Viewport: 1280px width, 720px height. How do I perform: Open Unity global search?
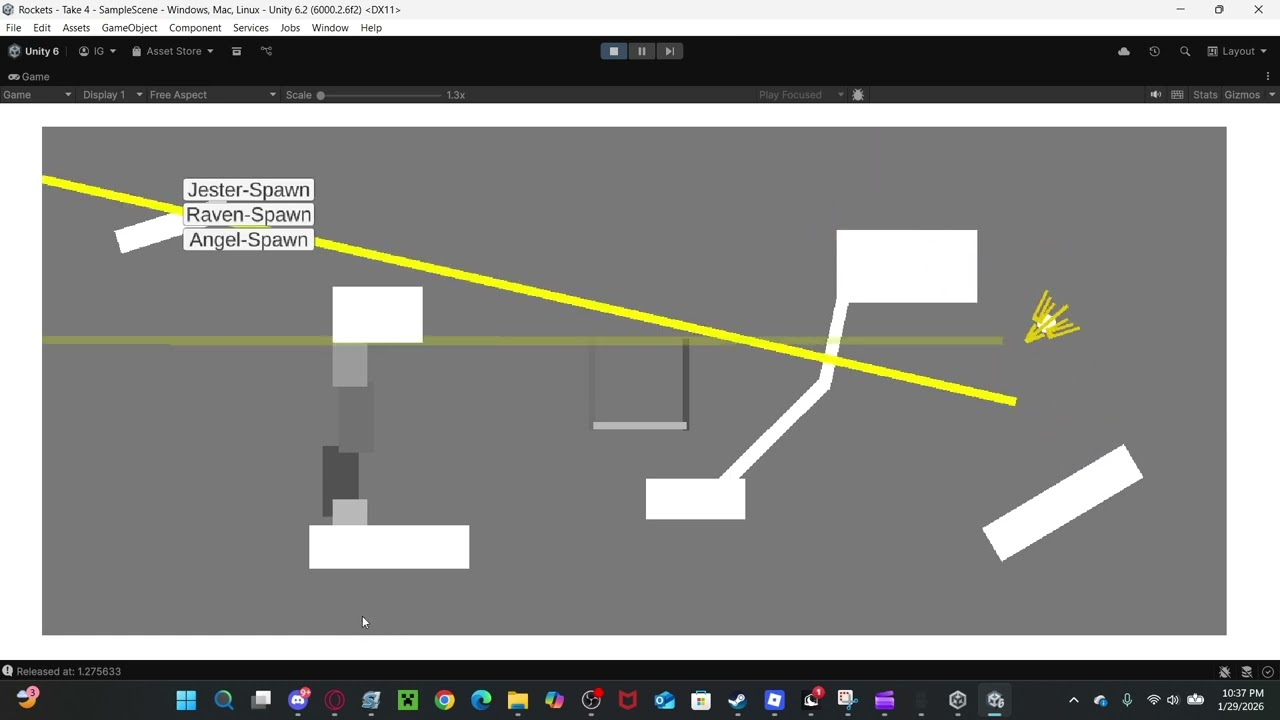[1185, 51]
